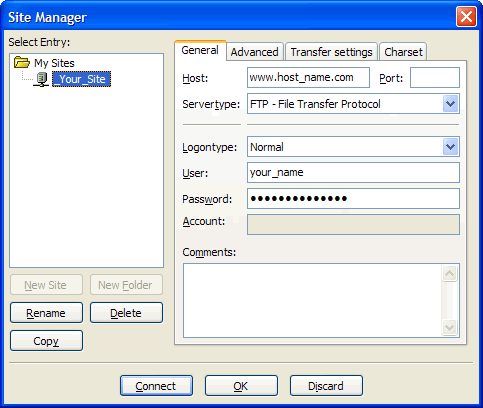Rename the selected site entry

[x=46, y=313]
